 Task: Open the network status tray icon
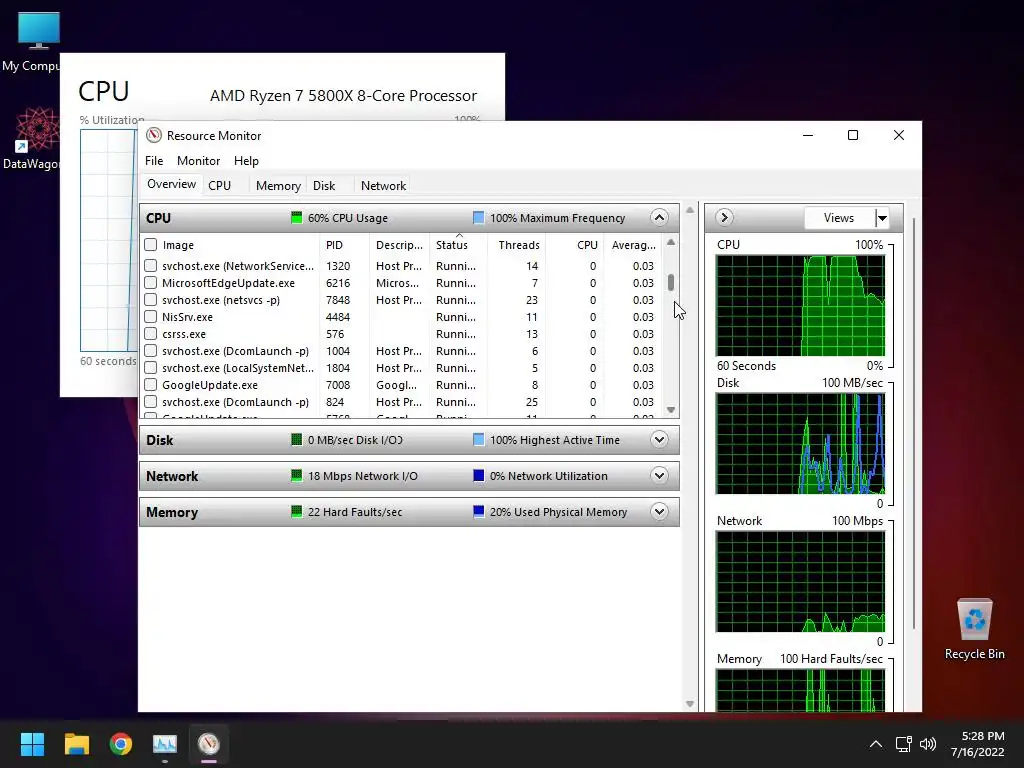point(903,744)
